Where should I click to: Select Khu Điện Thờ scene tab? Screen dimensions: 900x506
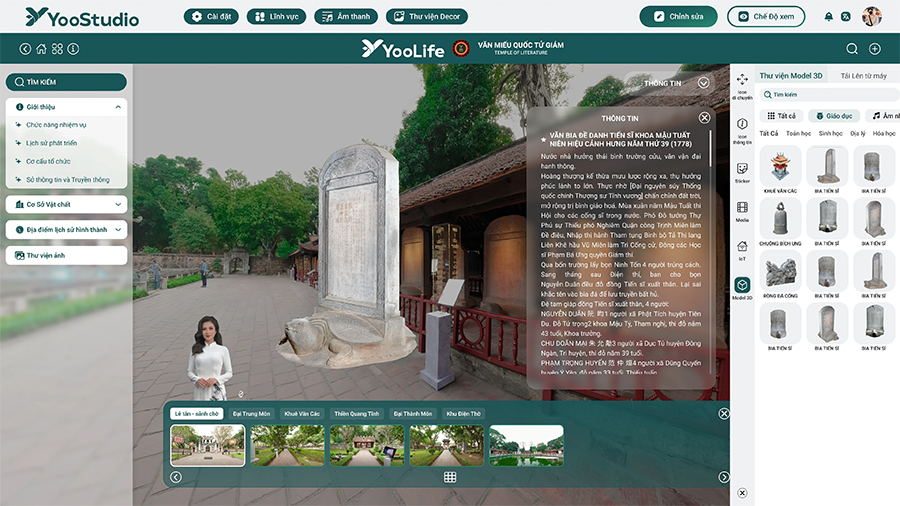click(463, 414)
